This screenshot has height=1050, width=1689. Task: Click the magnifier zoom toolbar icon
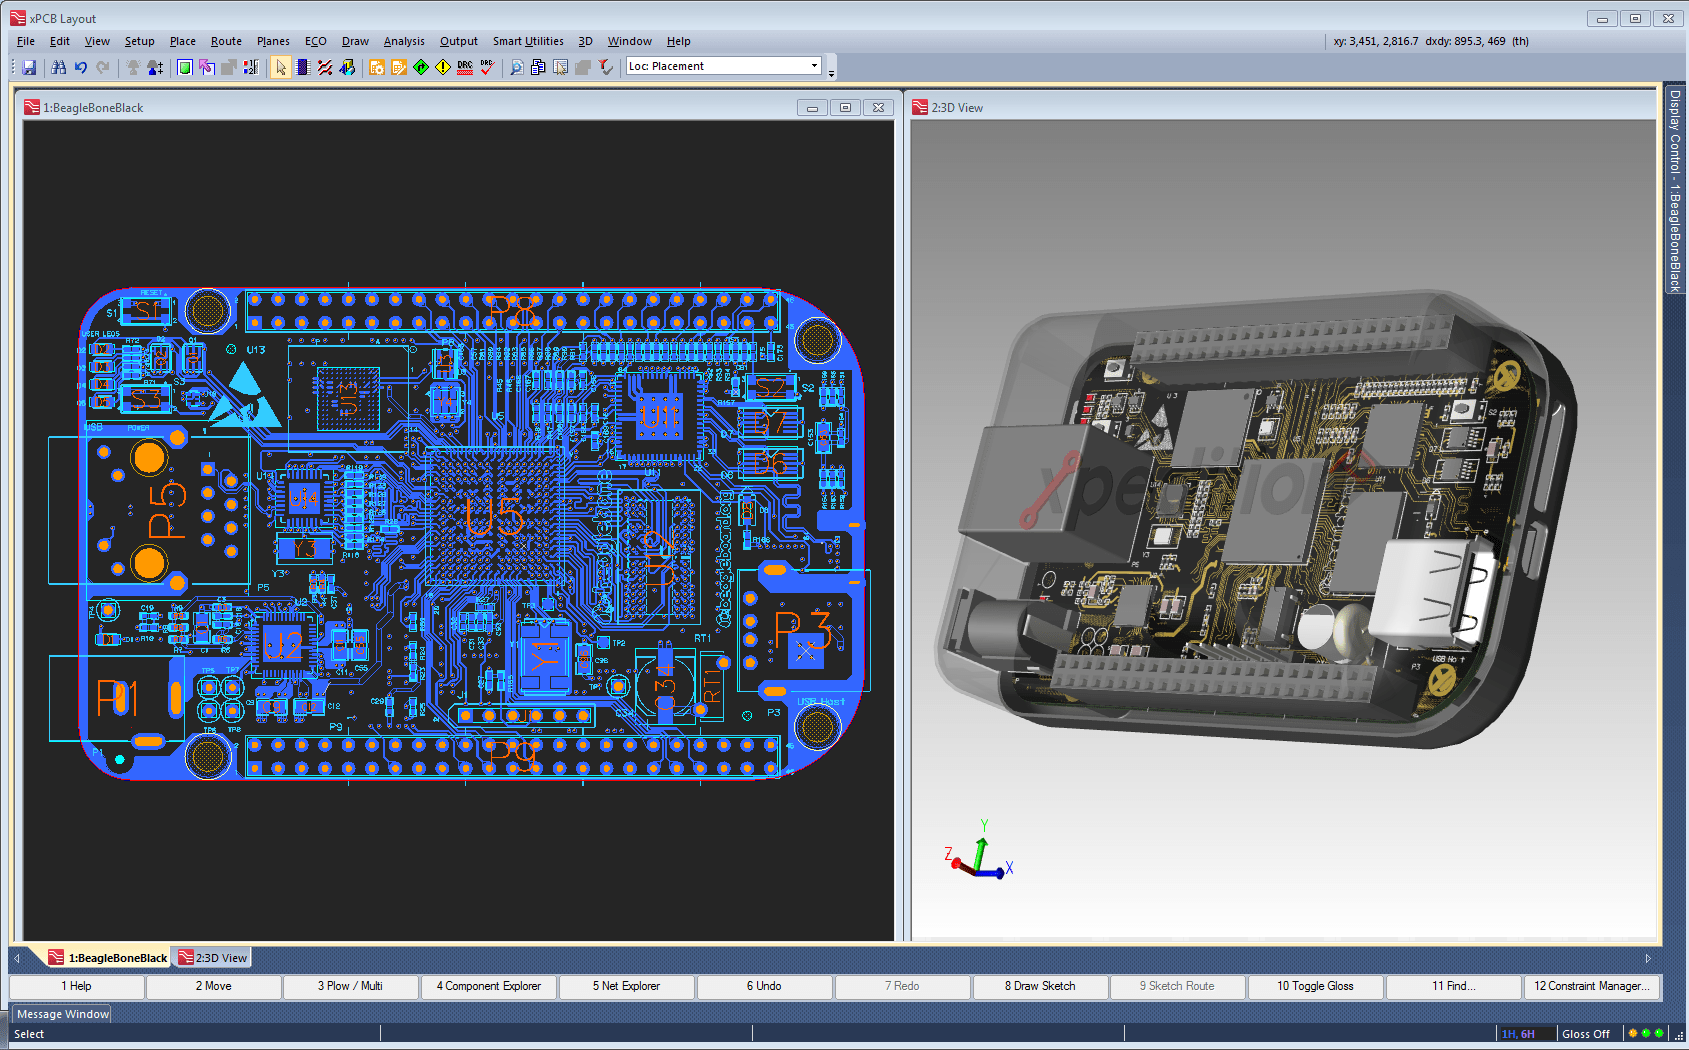pyautogui.click(x=516, y=67)
